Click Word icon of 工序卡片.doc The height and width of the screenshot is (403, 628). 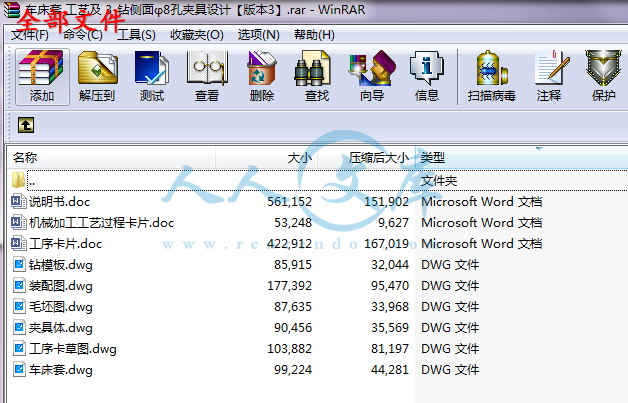click(18, 243)
